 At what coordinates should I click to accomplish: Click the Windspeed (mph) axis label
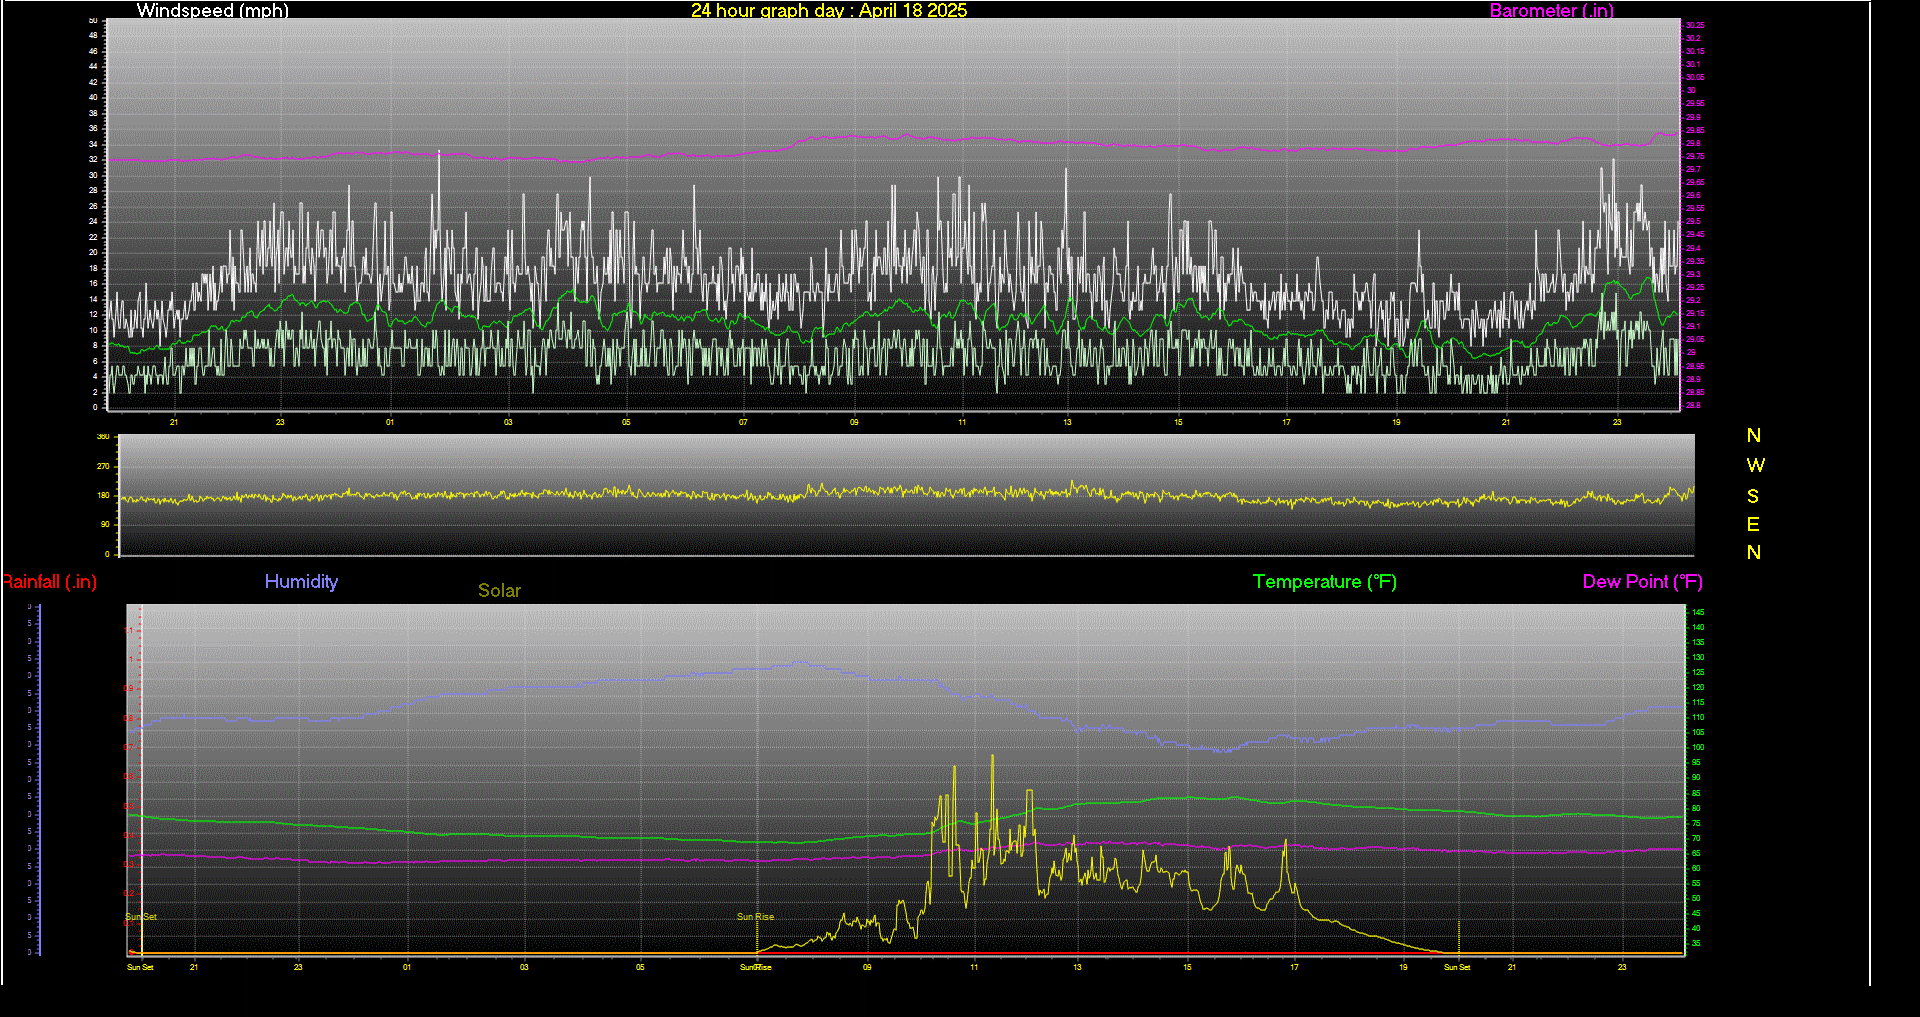pyautogui.click(x=212, y=11)
